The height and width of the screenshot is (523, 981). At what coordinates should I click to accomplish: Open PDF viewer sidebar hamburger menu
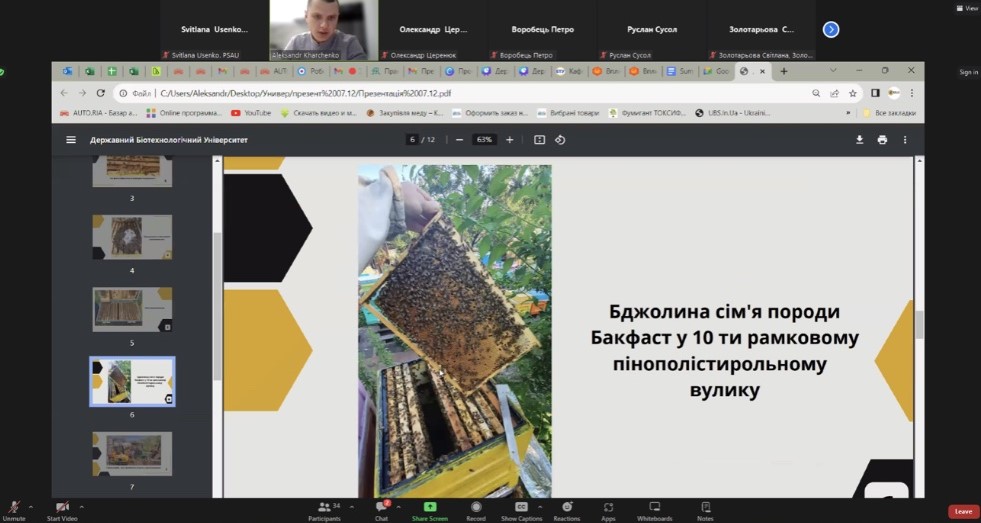click(x=71, y=140)
